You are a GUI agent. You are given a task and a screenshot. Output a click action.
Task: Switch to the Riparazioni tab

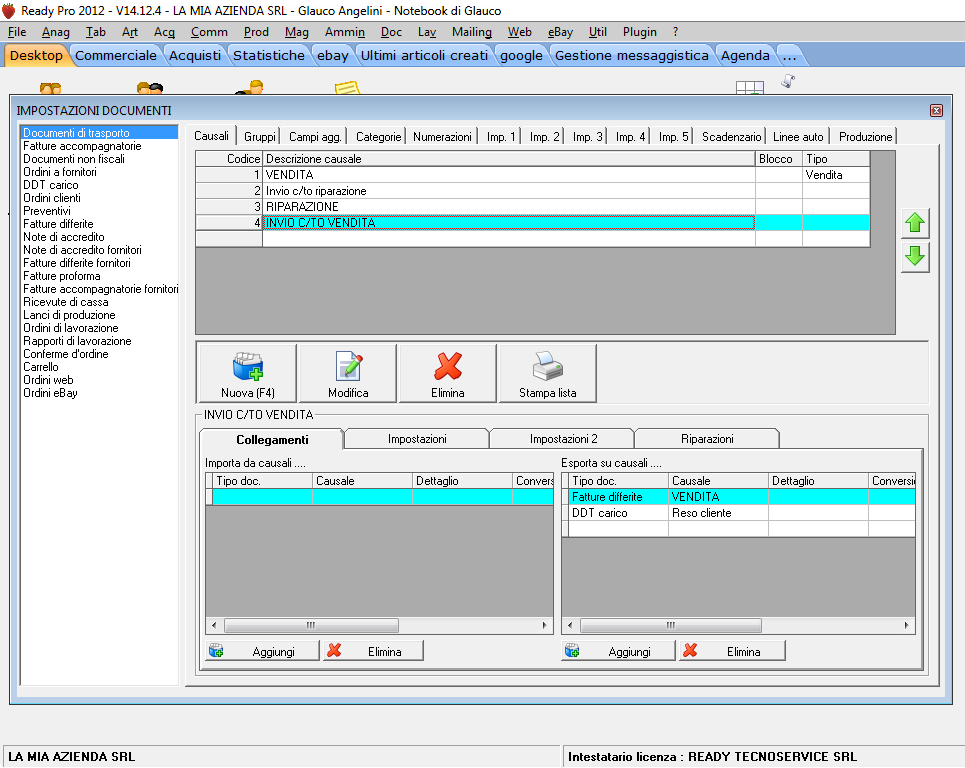click(707, 439)
